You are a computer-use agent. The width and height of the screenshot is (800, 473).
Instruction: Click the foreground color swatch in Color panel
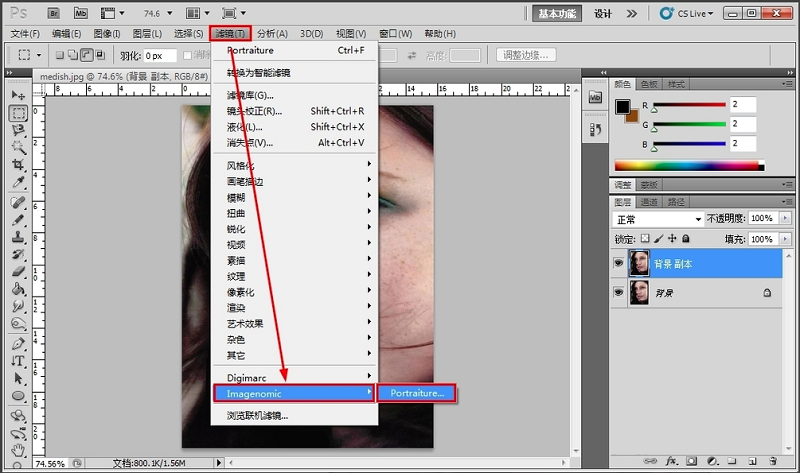point(622,106)
